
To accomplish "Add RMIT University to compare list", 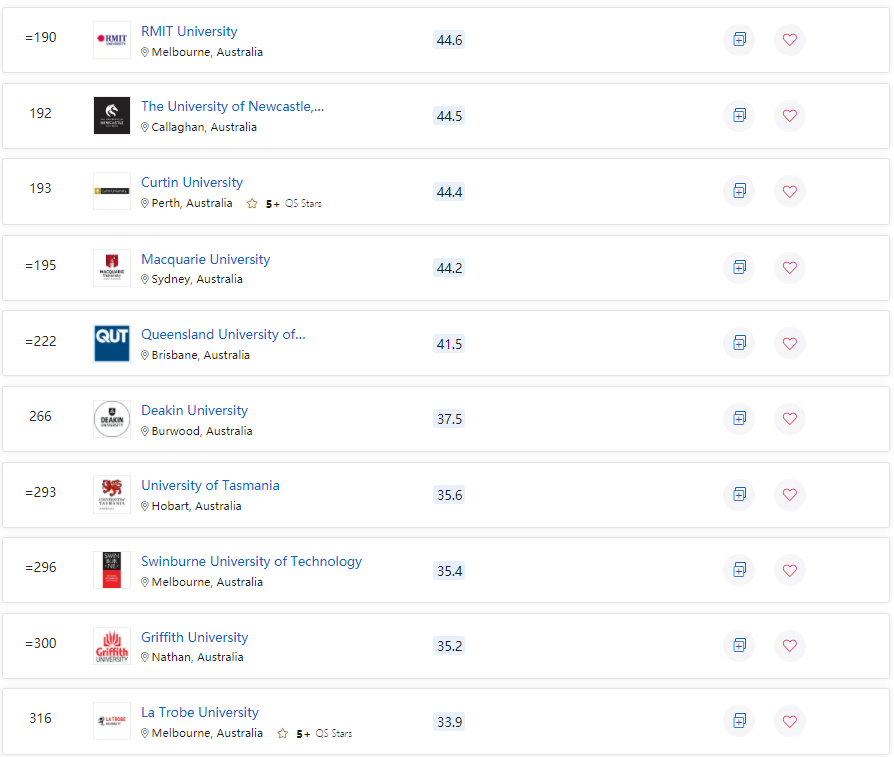I will point(739,40).
